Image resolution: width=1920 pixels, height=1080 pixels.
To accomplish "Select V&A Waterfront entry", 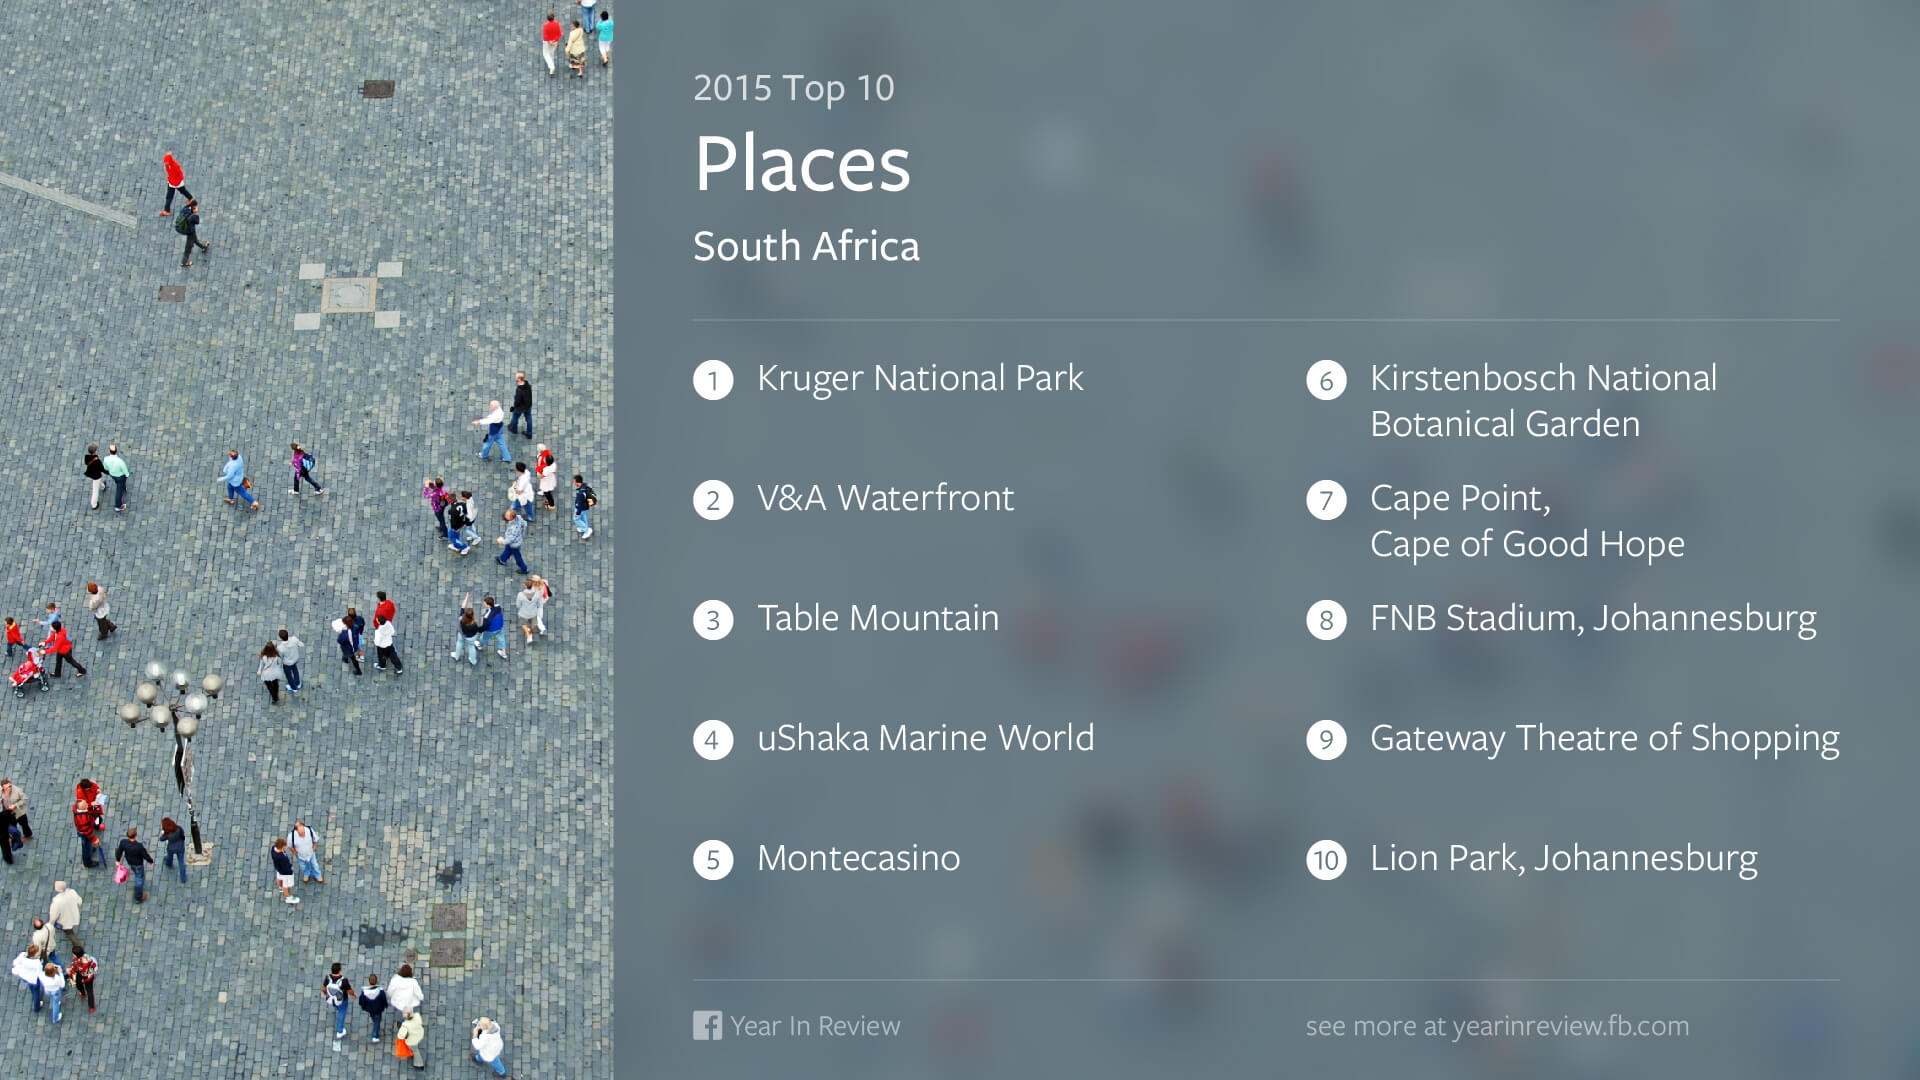I will tap(885, 498).
